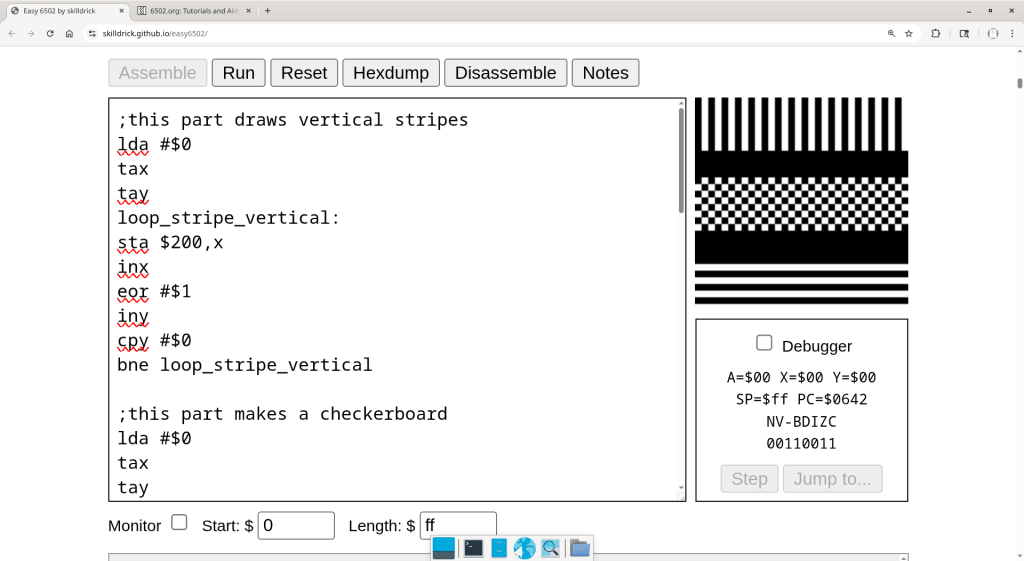
Task: Open the web browser globe dock icon
Action: 524,548
